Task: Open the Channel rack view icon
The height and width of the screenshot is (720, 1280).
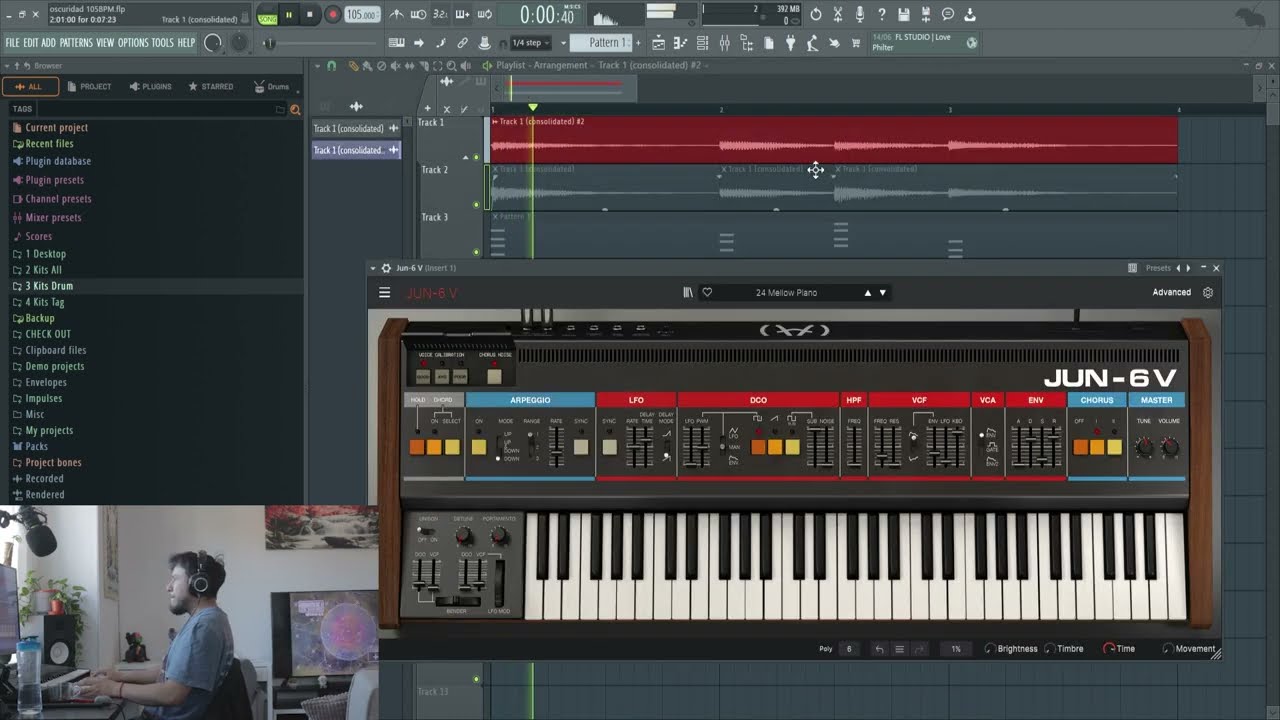Action: pyautogui.click(x=703, y=43)
